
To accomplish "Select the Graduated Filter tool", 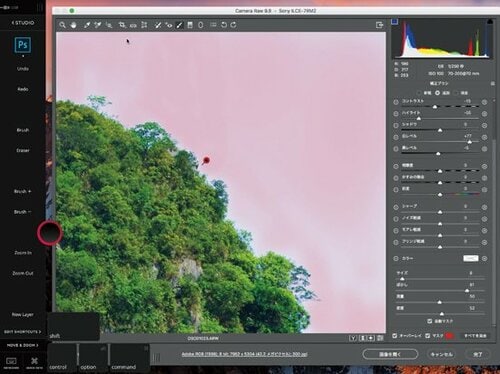I will click(190, 25).
